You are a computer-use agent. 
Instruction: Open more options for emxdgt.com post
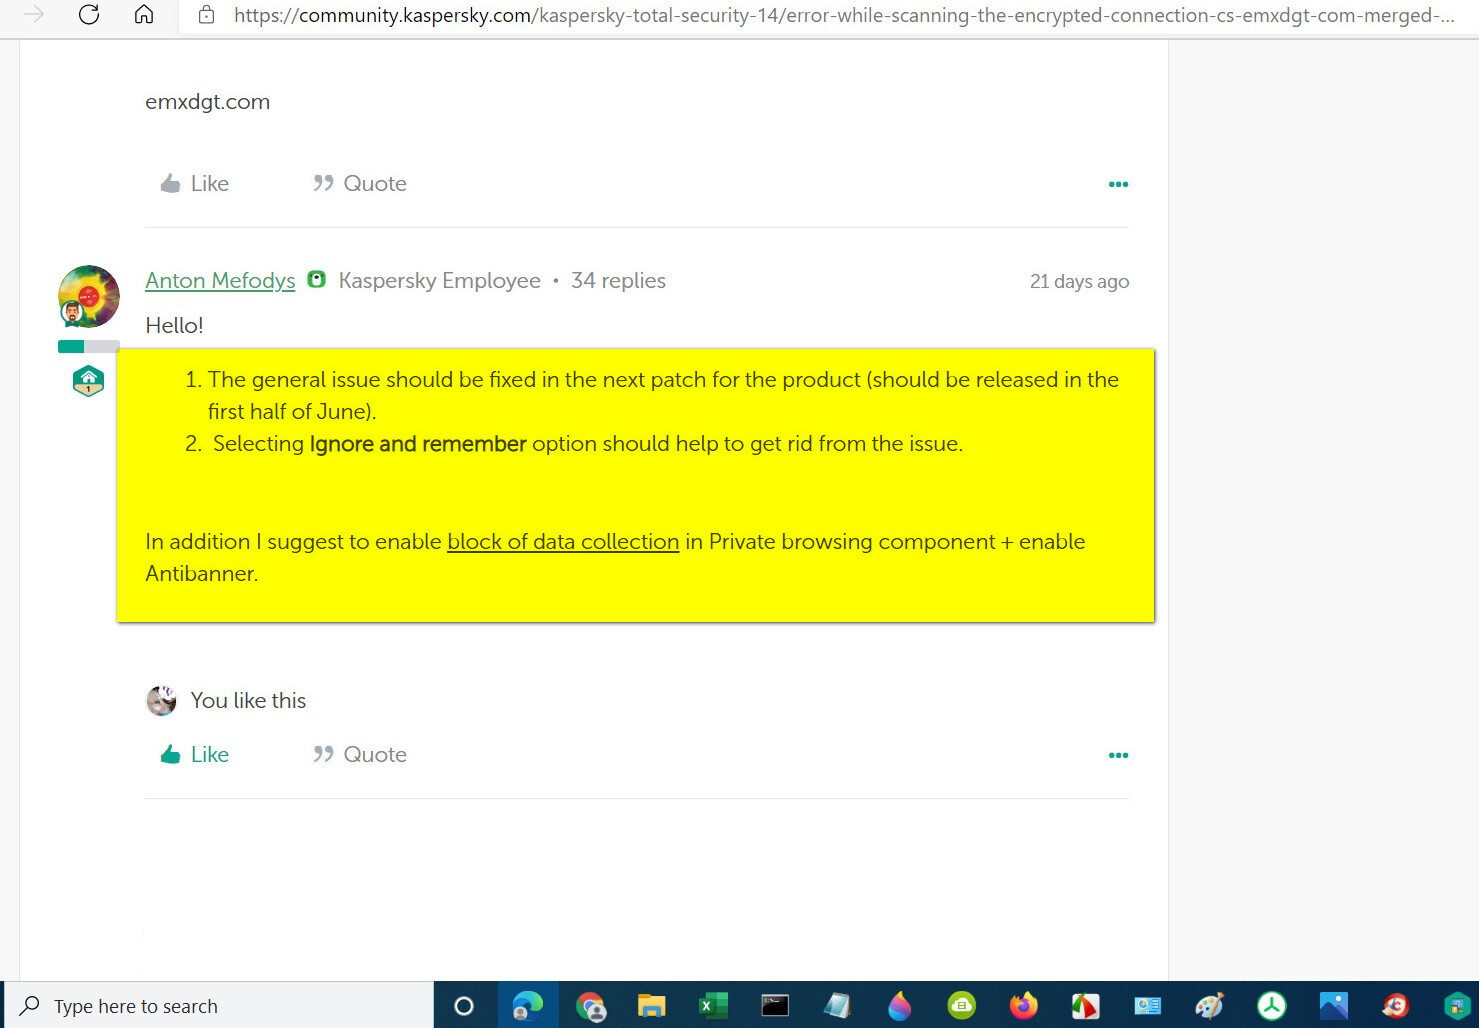point(1118,184)
